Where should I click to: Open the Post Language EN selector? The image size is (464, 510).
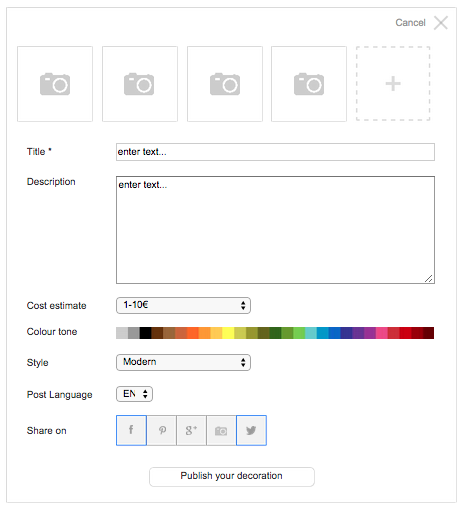(134, 394)
